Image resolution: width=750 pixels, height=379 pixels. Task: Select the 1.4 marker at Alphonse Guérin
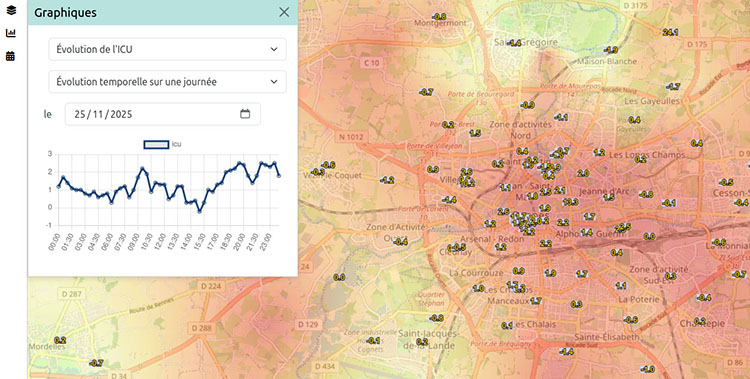tap(587, 233)
